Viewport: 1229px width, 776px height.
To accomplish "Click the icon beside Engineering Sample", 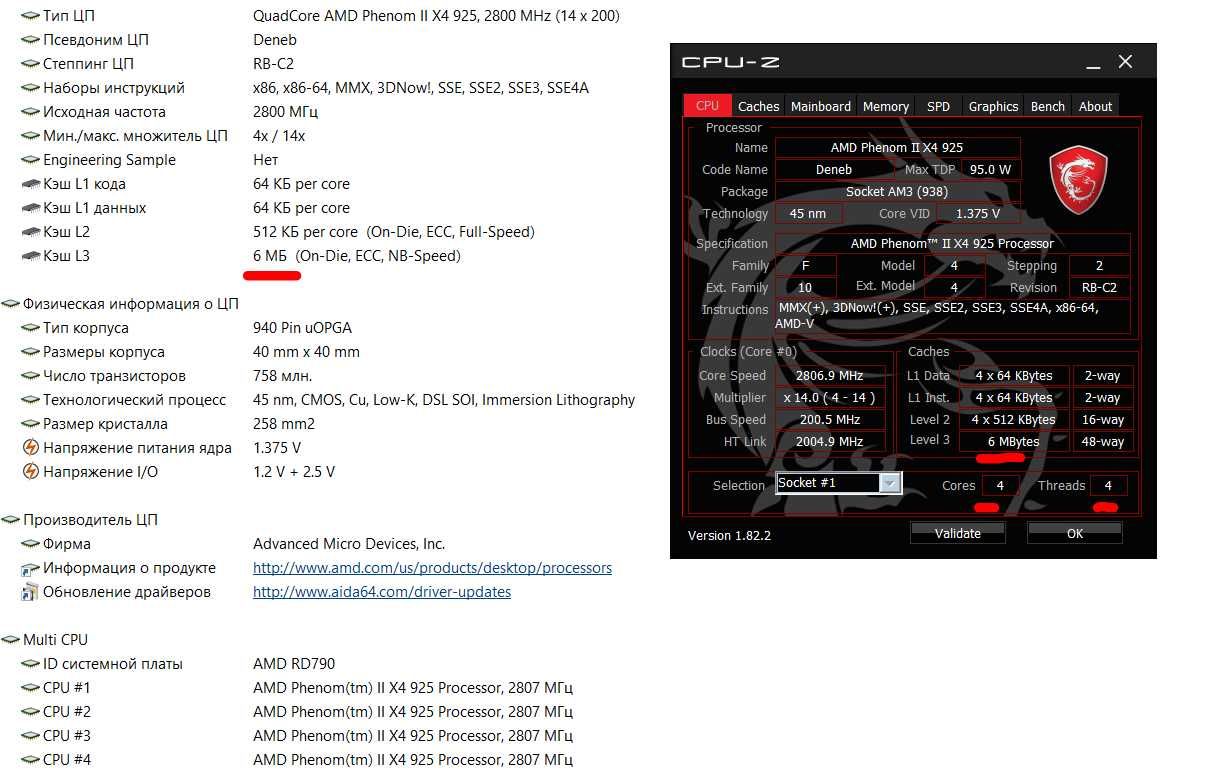I will [x=30, y=160].
